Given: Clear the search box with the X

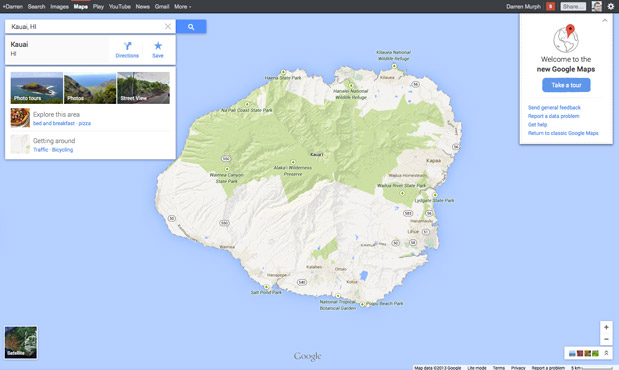Looking at the screenshot, I should 168,26.
